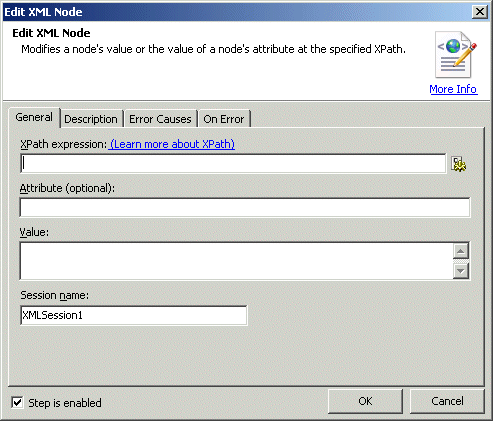Place cursor in the Value text area
This screenshot has height=421, width=493.
(236, 261)
